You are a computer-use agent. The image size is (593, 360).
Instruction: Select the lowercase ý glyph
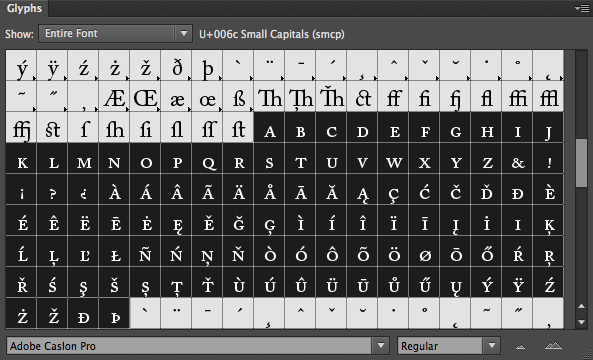(21, 65)
